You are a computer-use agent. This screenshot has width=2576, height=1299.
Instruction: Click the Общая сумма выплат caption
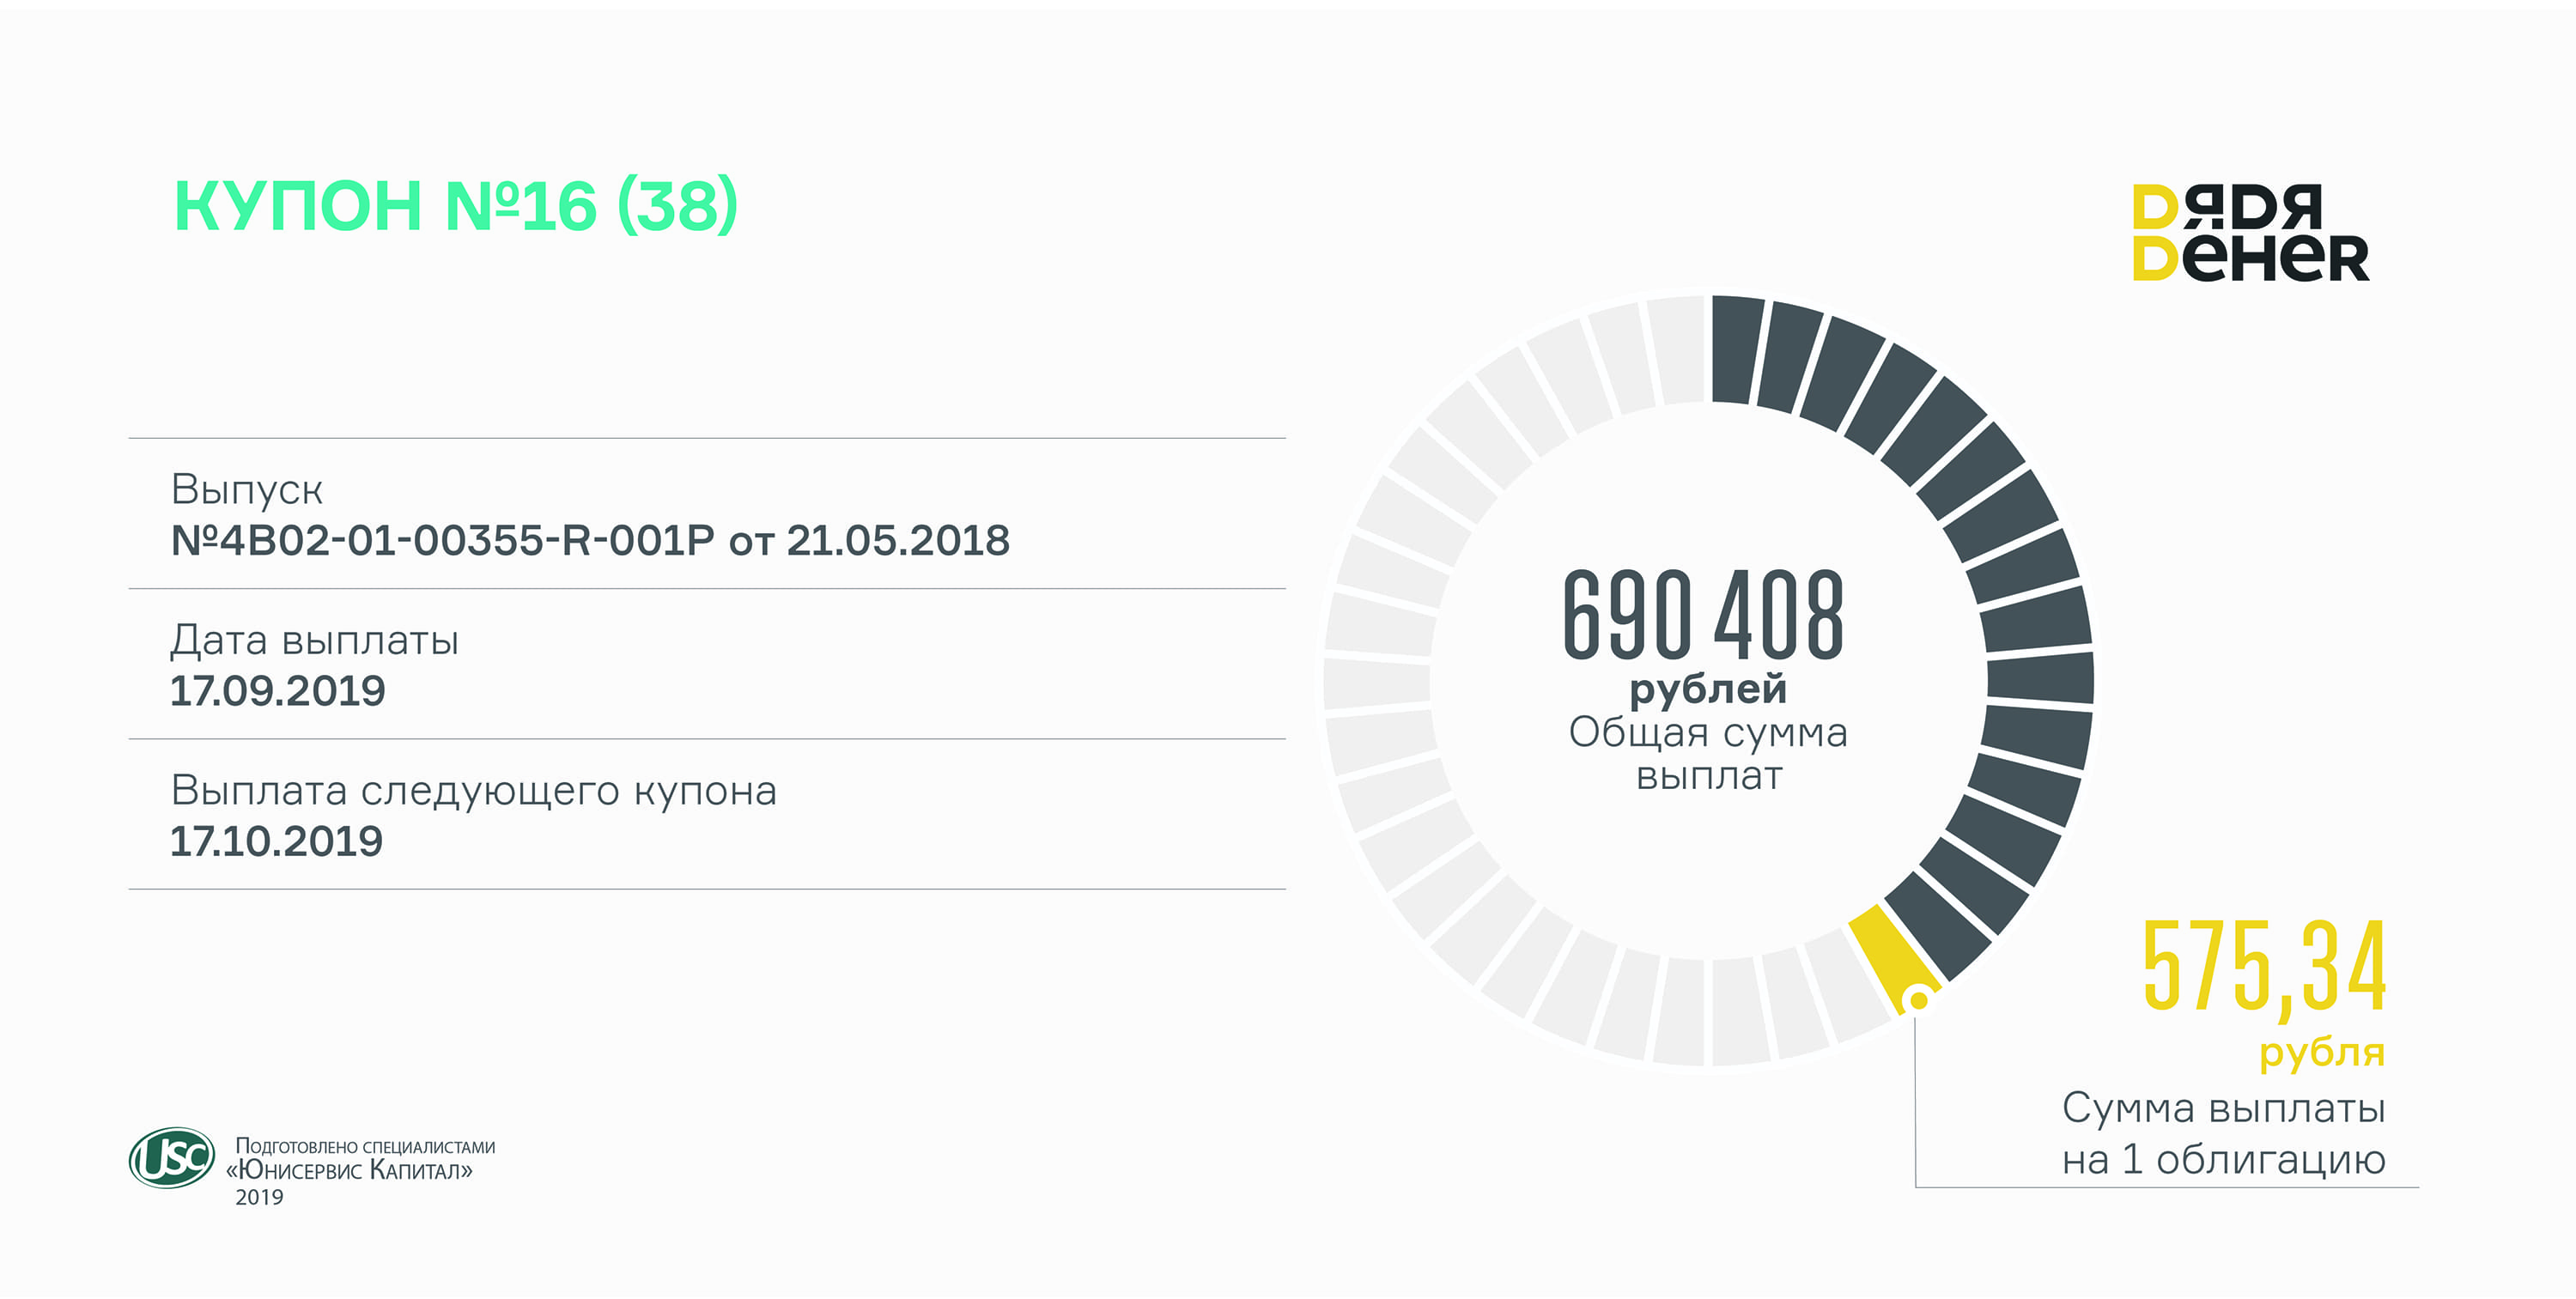1708,753
